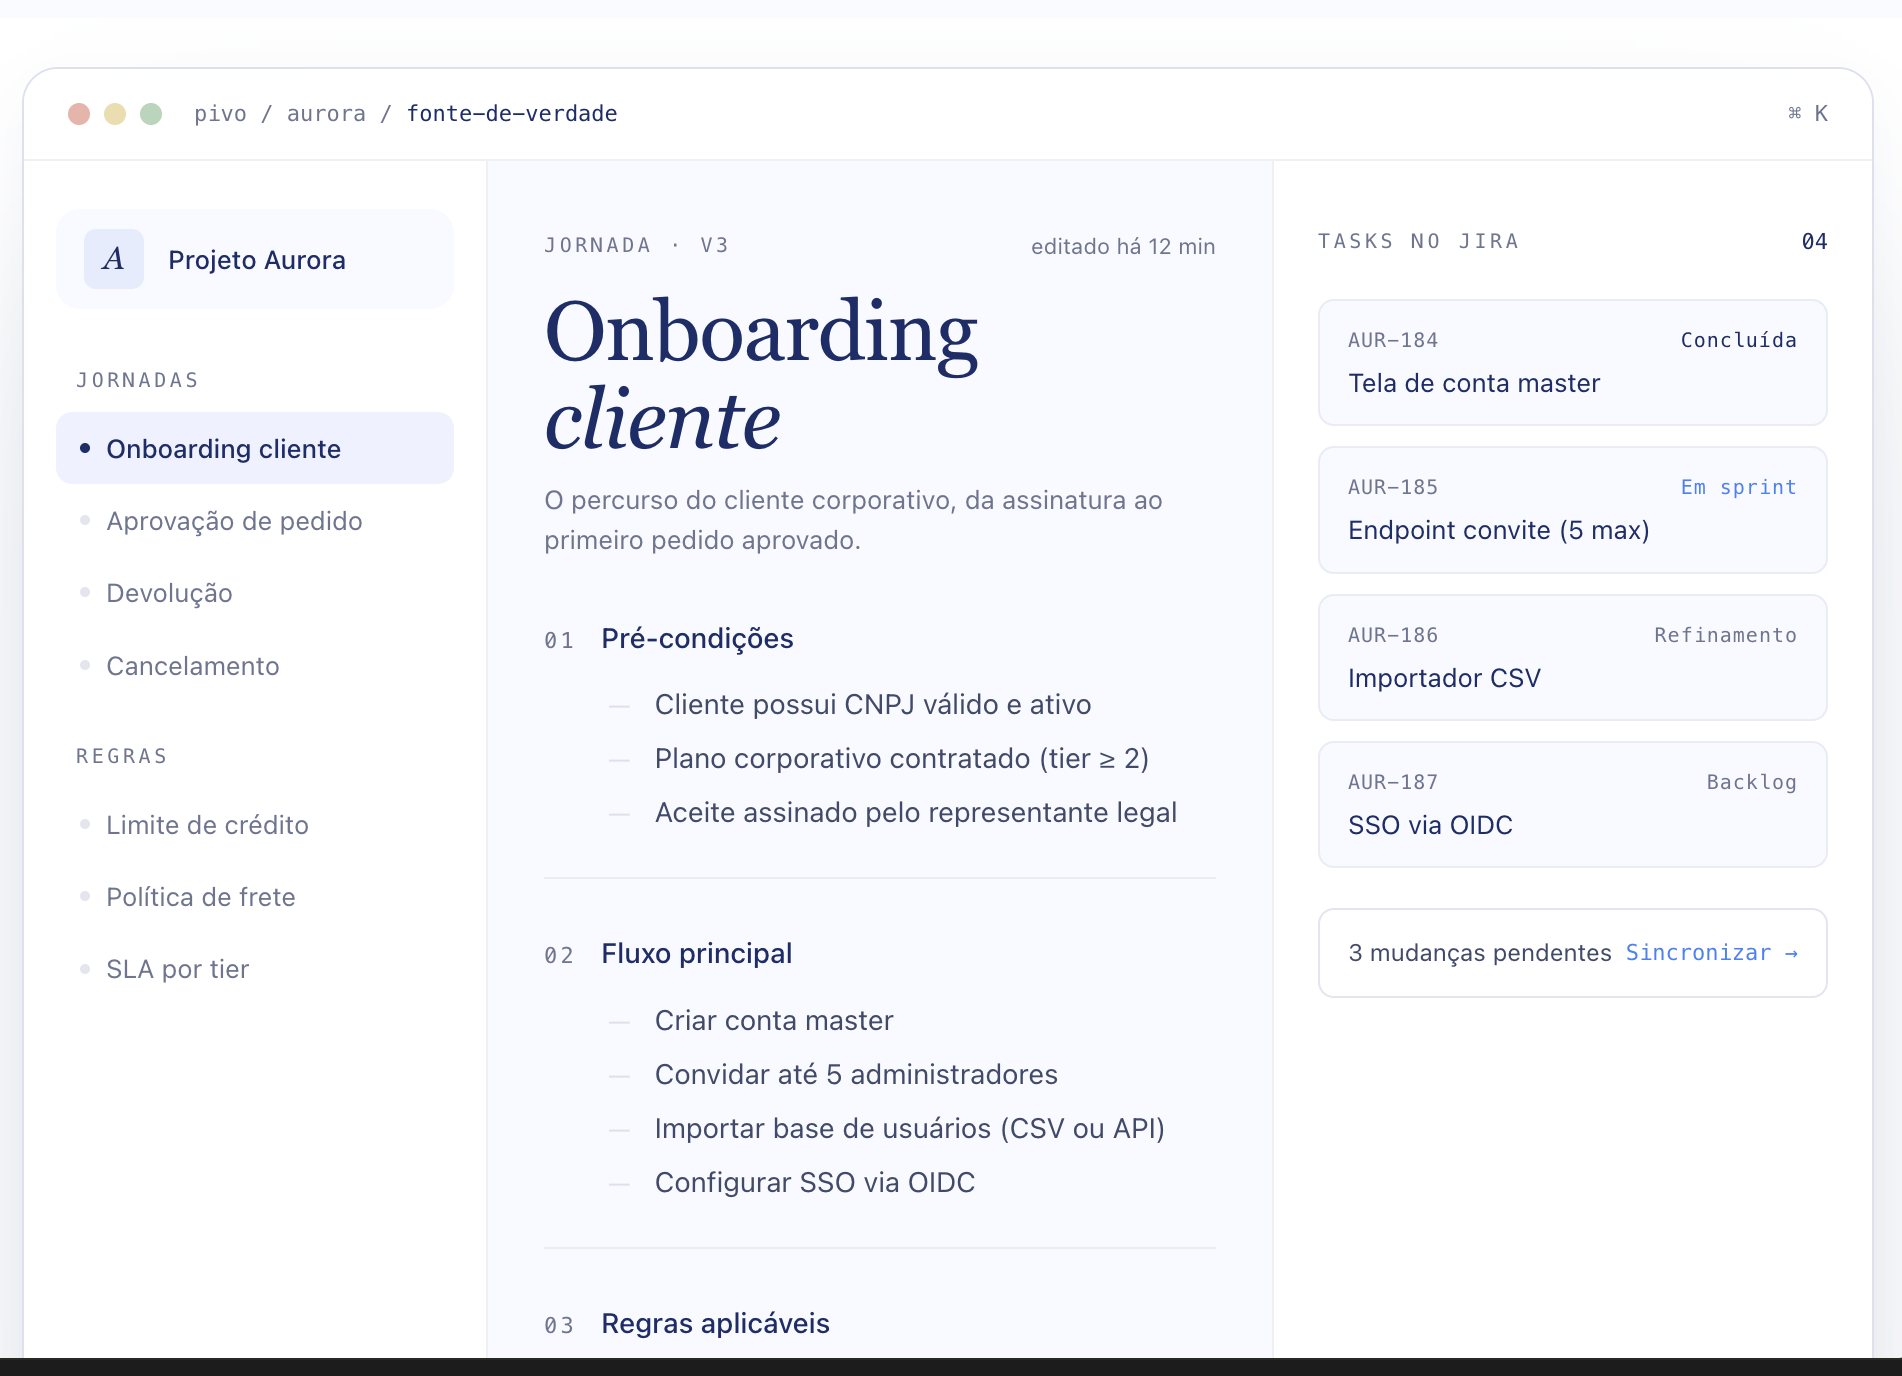Open task card AUR-184 Tela de conta master

1573,362
